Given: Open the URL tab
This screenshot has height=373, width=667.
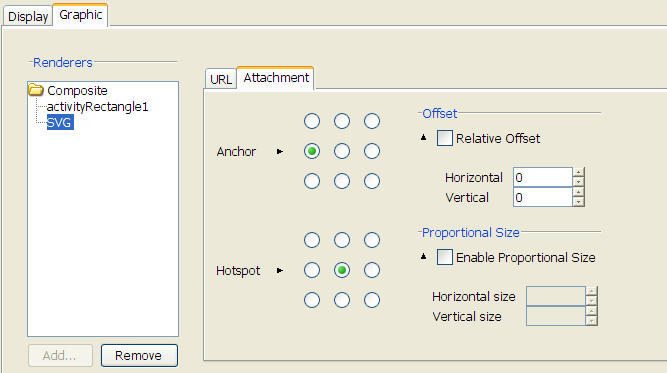Looking at the screenshot, I should [221, 80].
